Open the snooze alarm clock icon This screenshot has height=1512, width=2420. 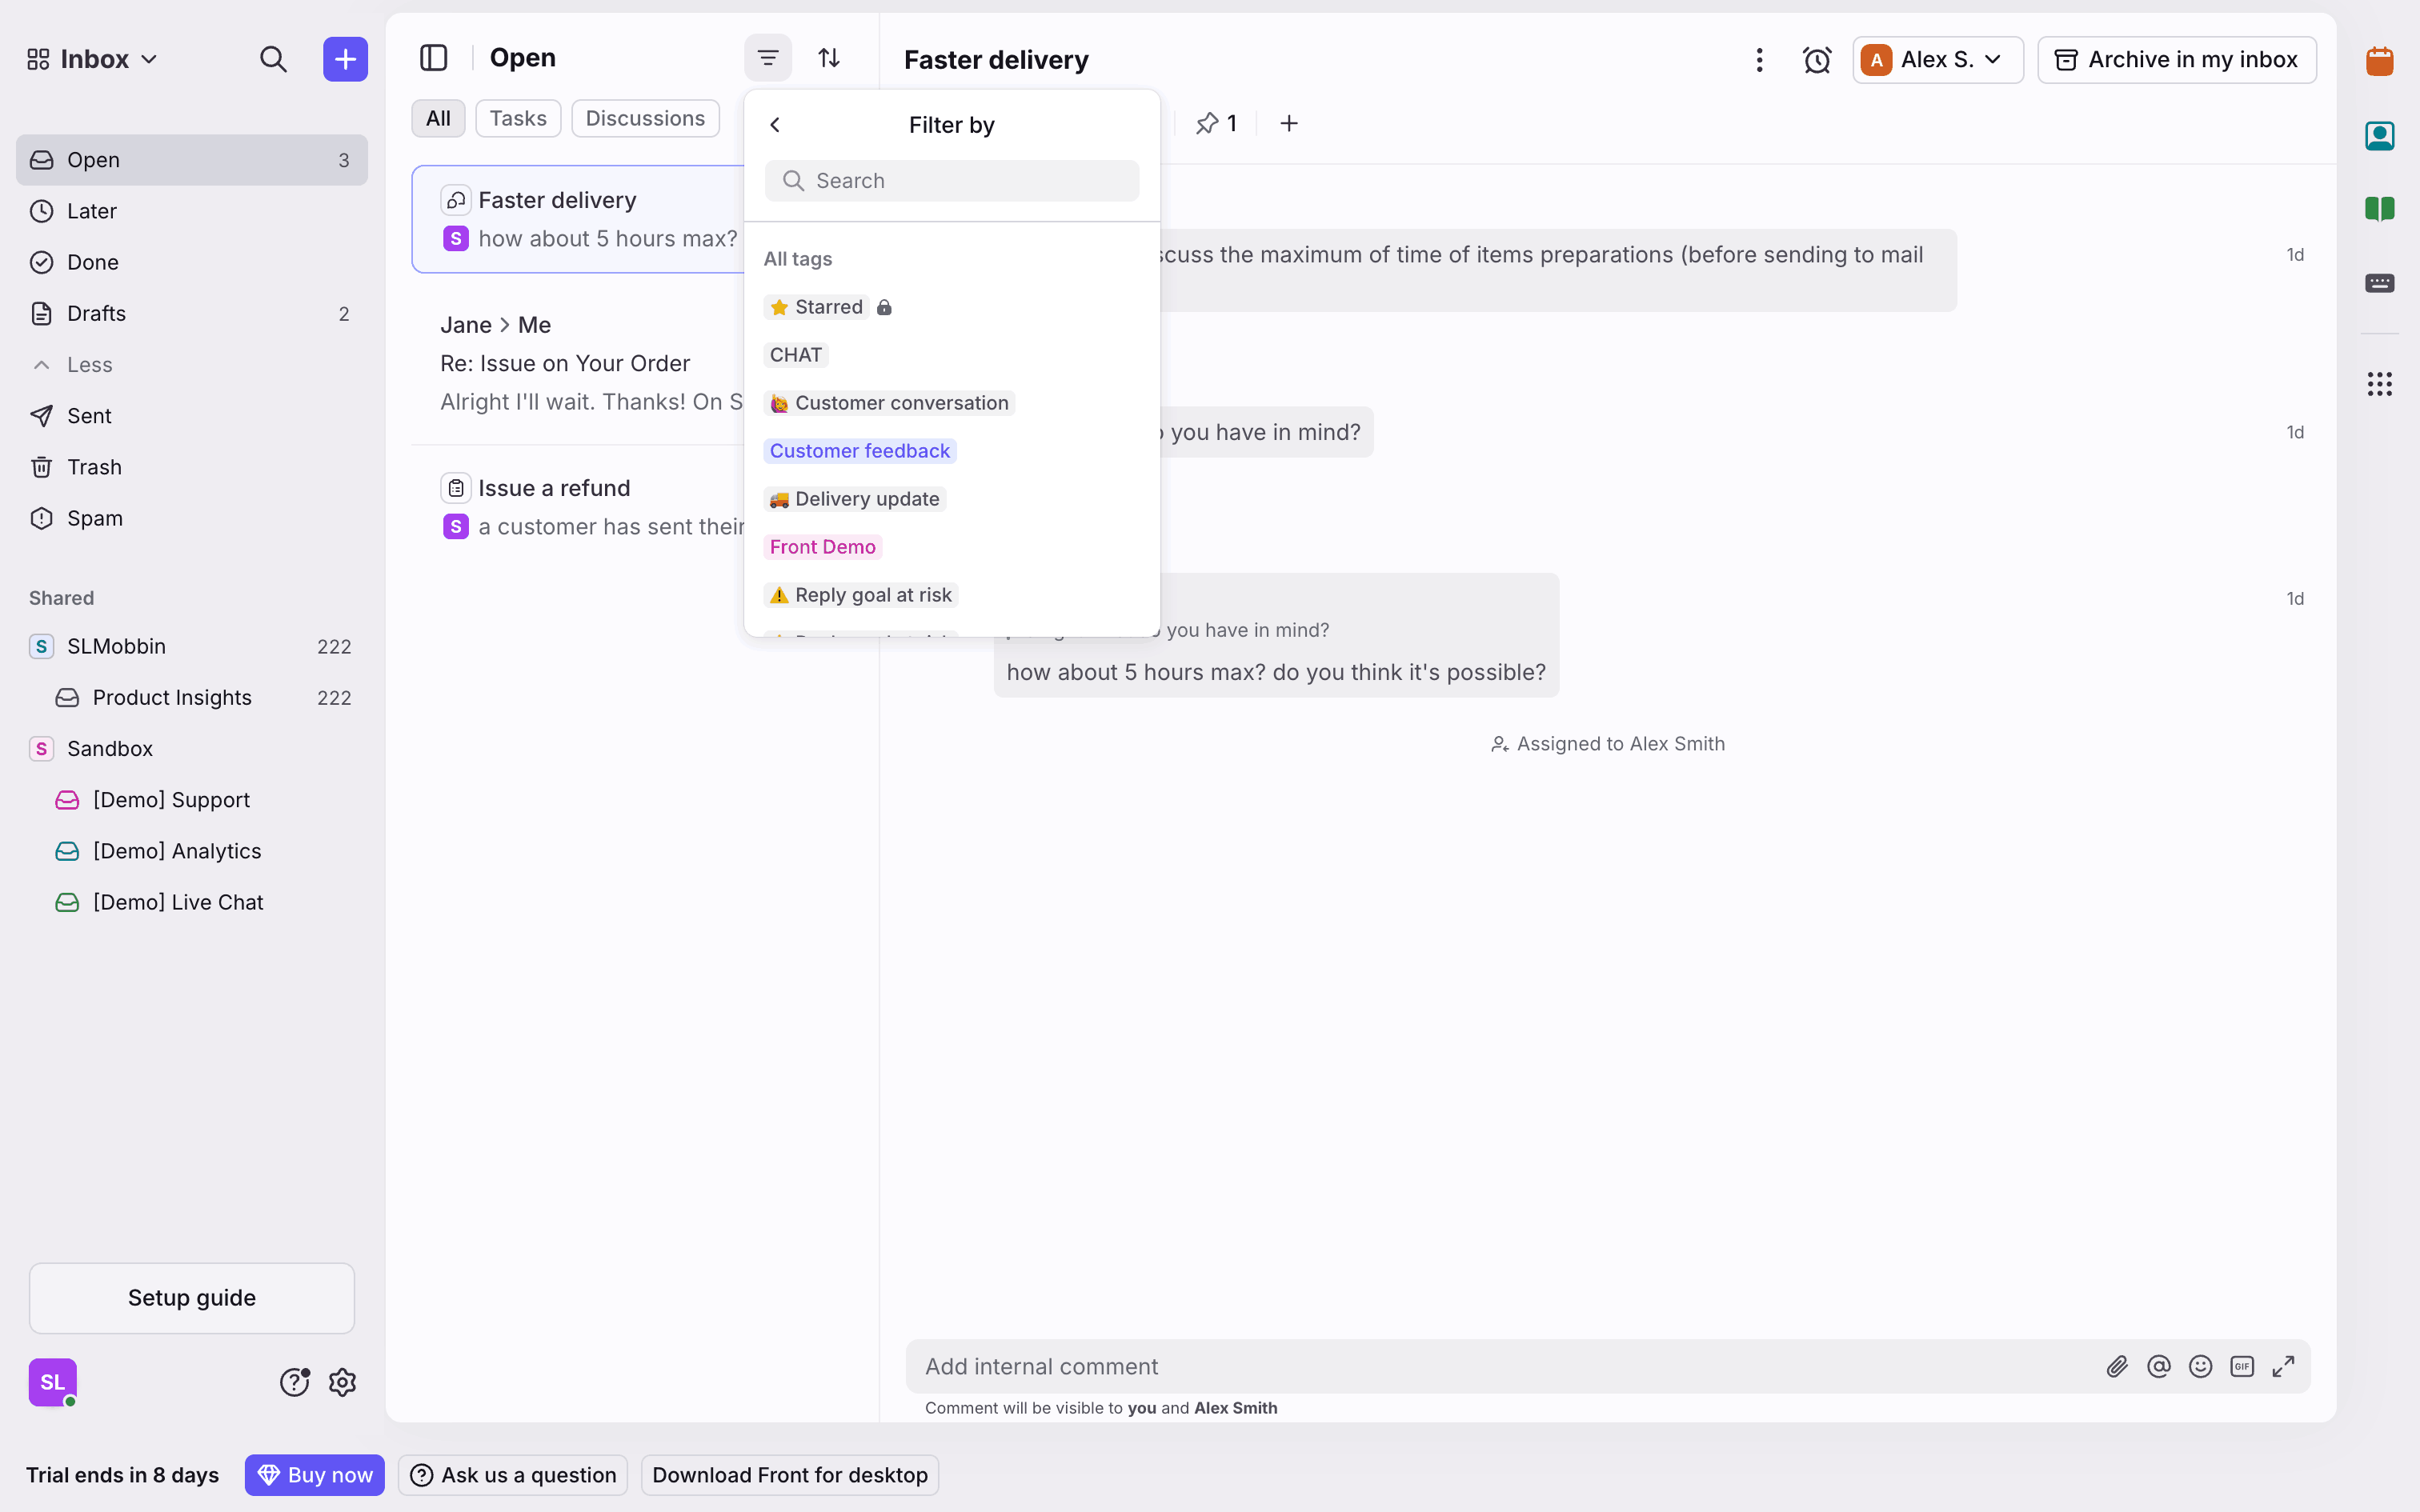(x=1816, y=60)
